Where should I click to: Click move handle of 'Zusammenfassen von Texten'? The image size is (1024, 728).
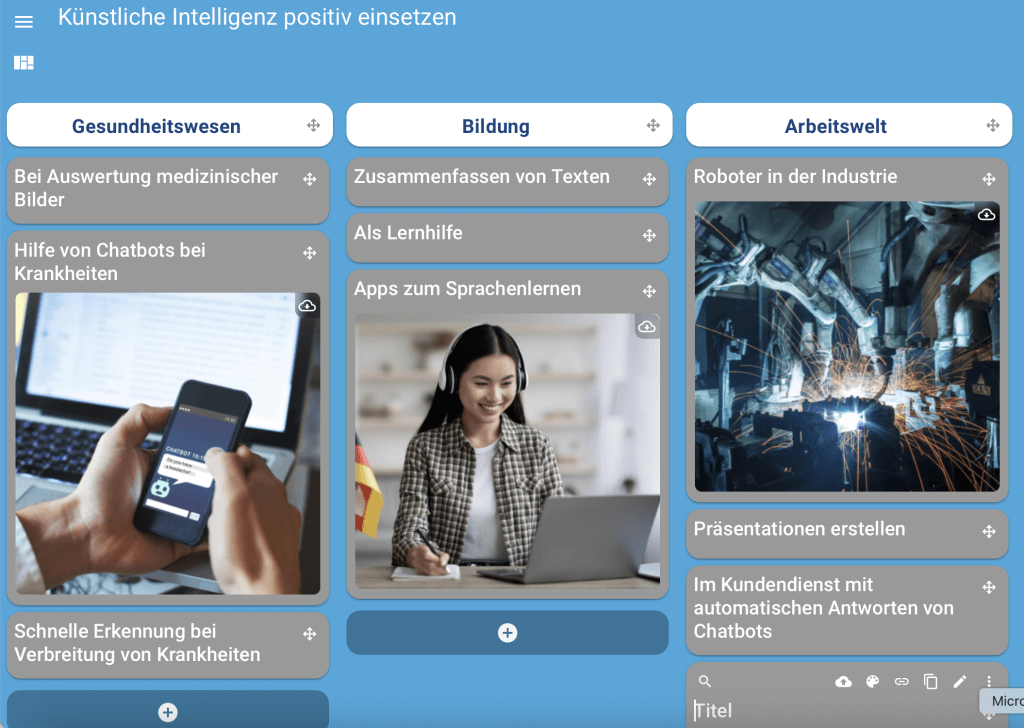coord(649,179)
